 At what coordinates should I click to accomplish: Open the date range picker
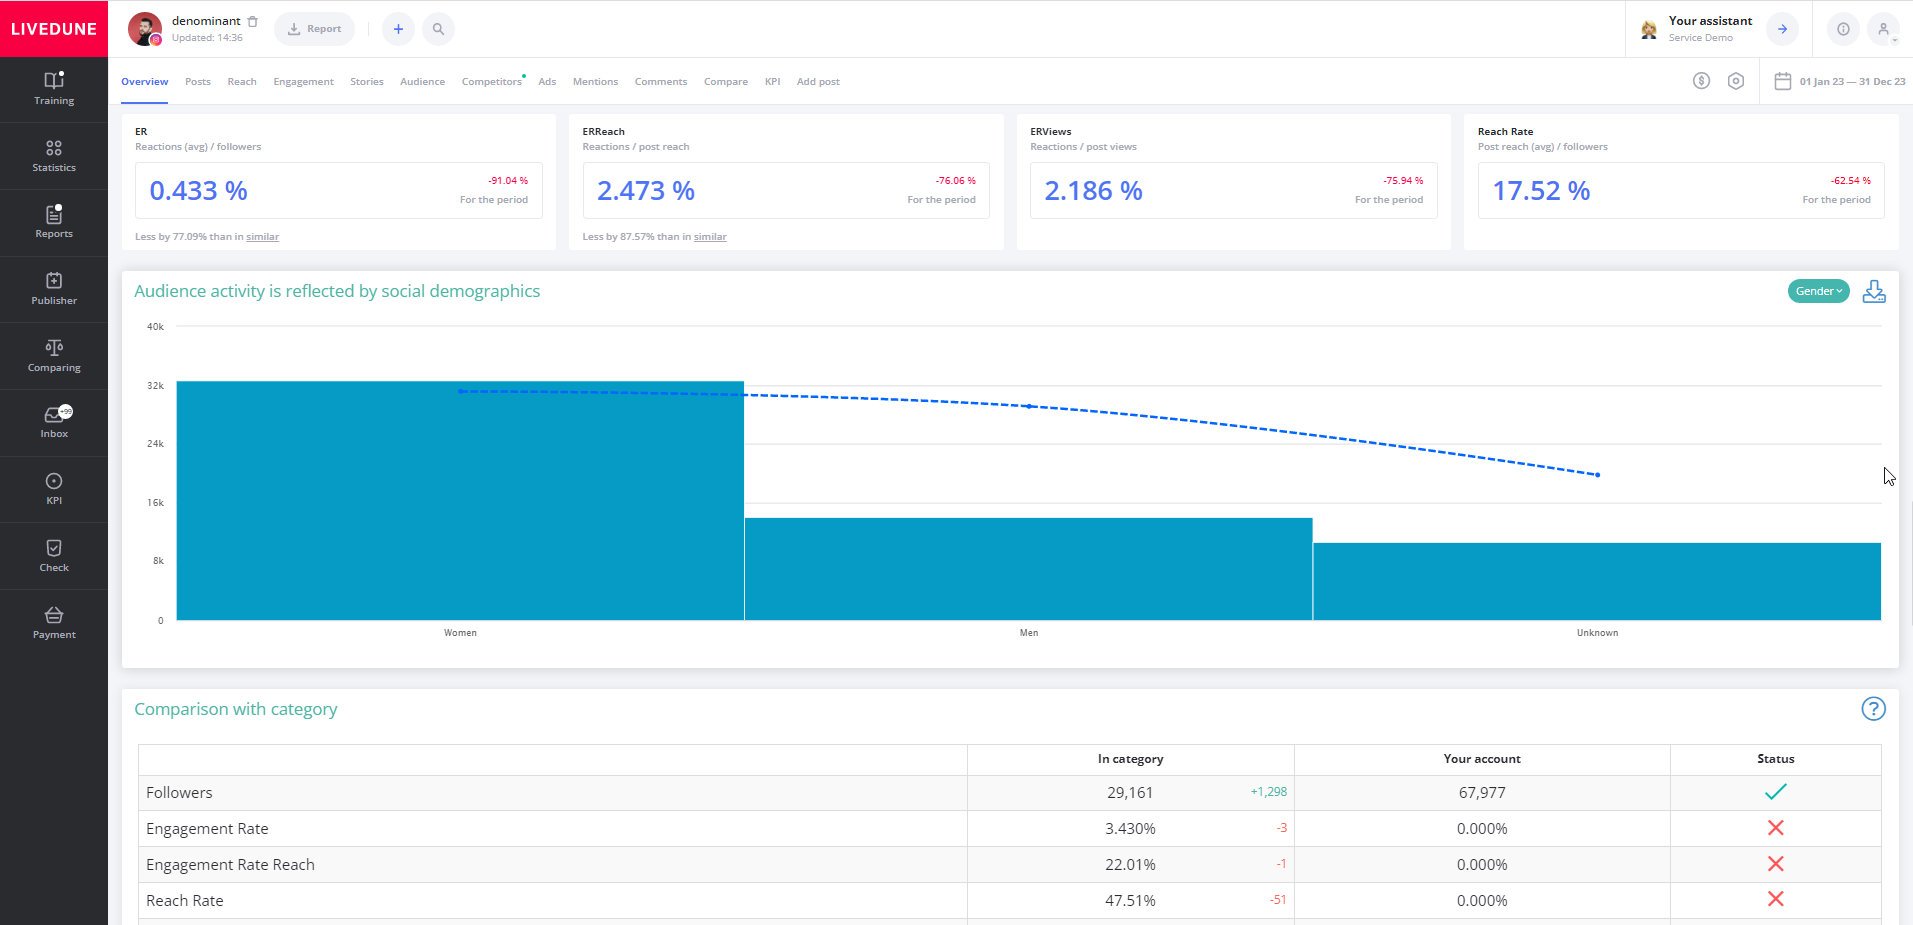click(1840, 81)
